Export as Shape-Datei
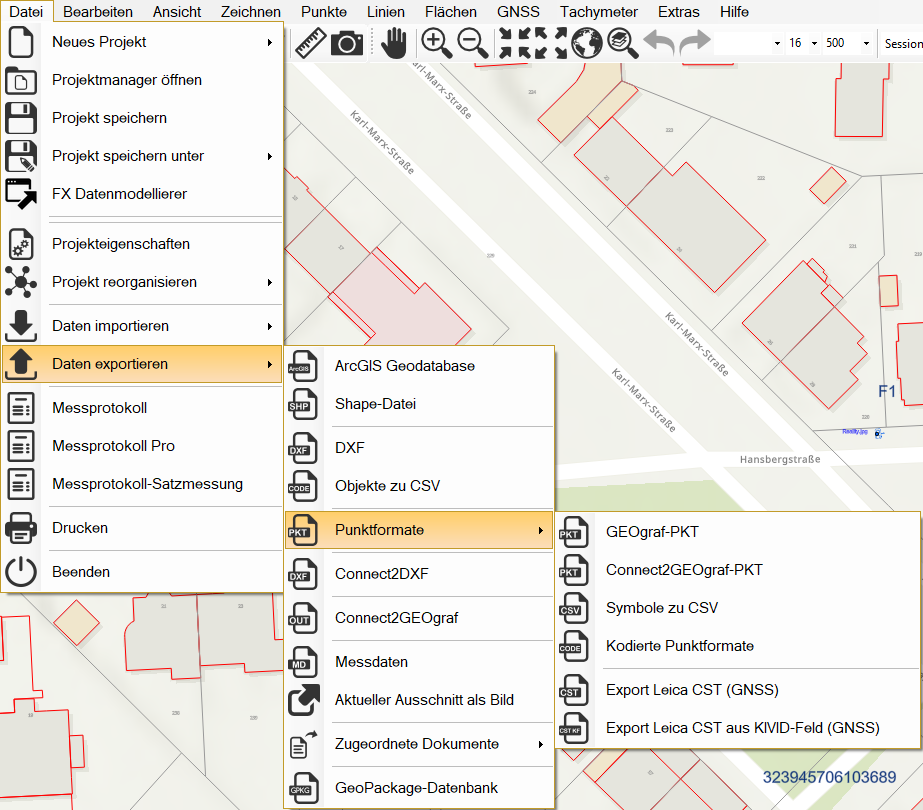 click(x=375, y=404)
